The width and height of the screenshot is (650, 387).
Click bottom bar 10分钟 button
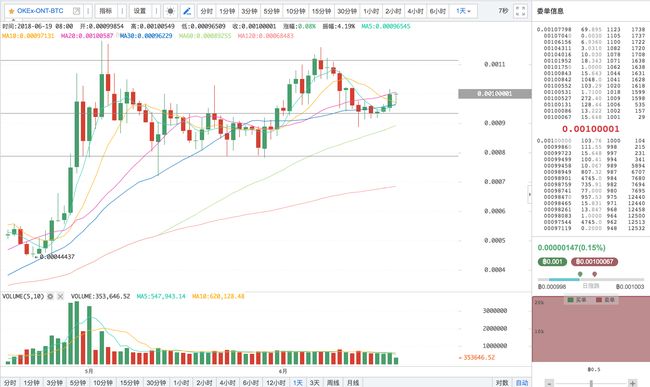click(x=103, y=382)
